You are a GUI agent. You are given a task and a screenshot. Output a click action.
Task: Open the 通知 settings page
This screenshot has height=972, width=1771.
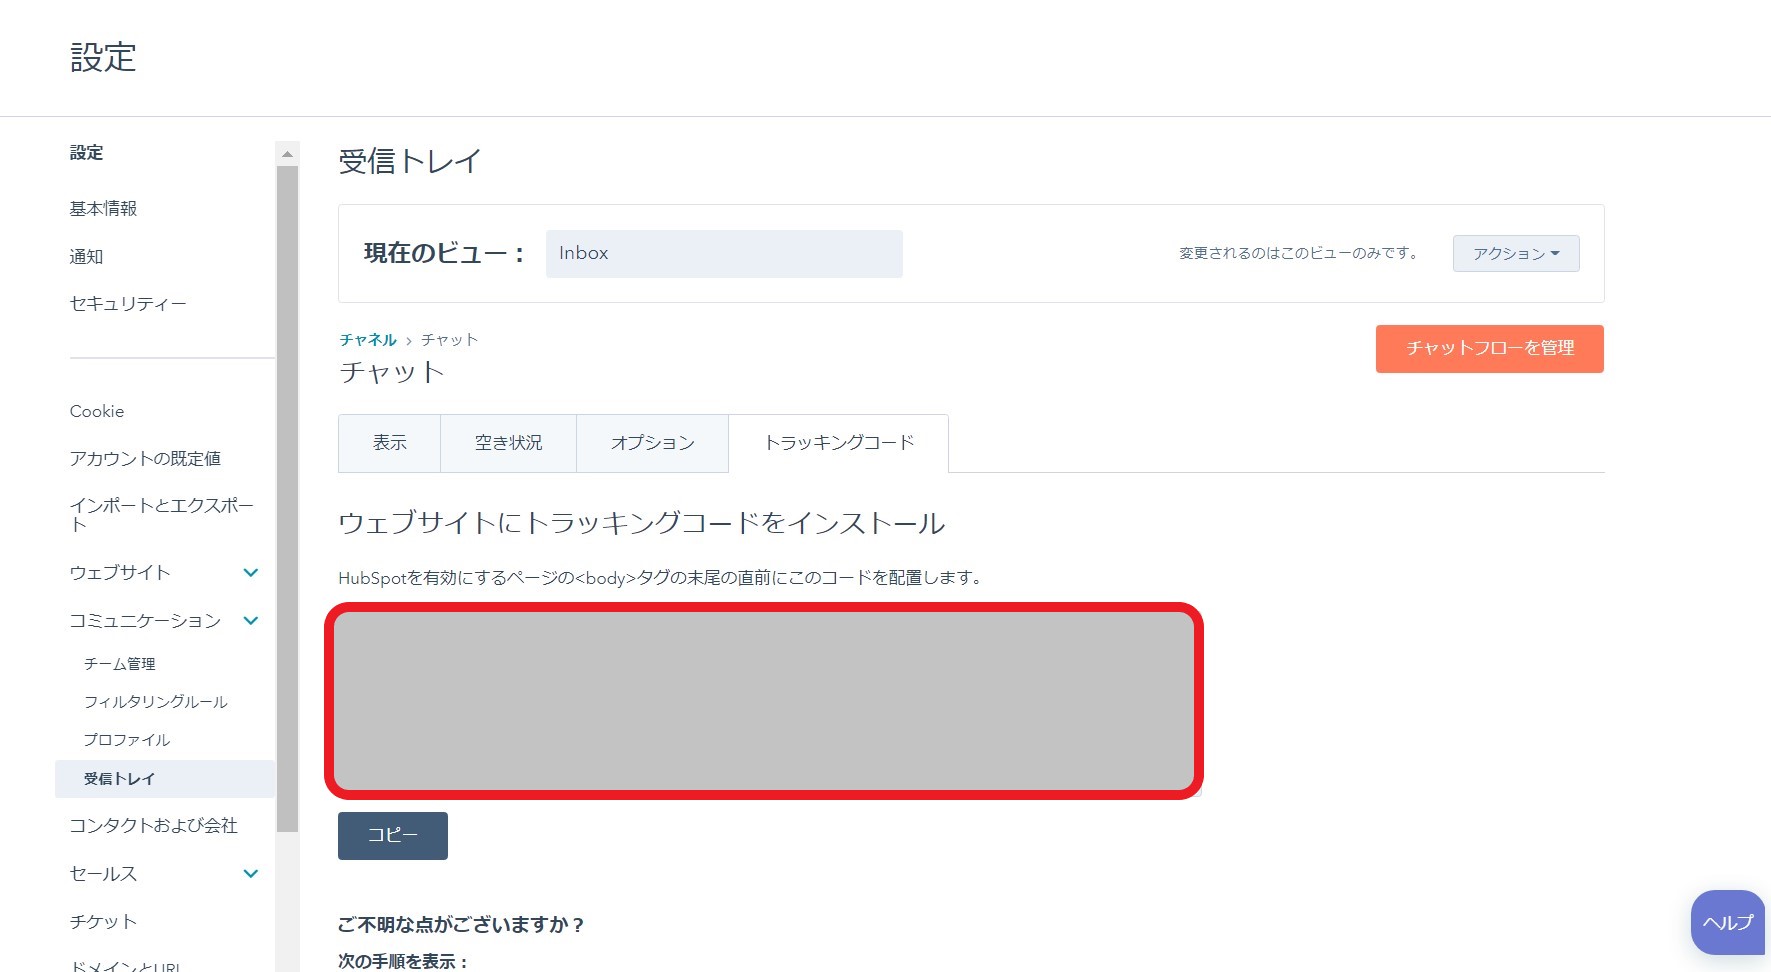coord(86,256)
